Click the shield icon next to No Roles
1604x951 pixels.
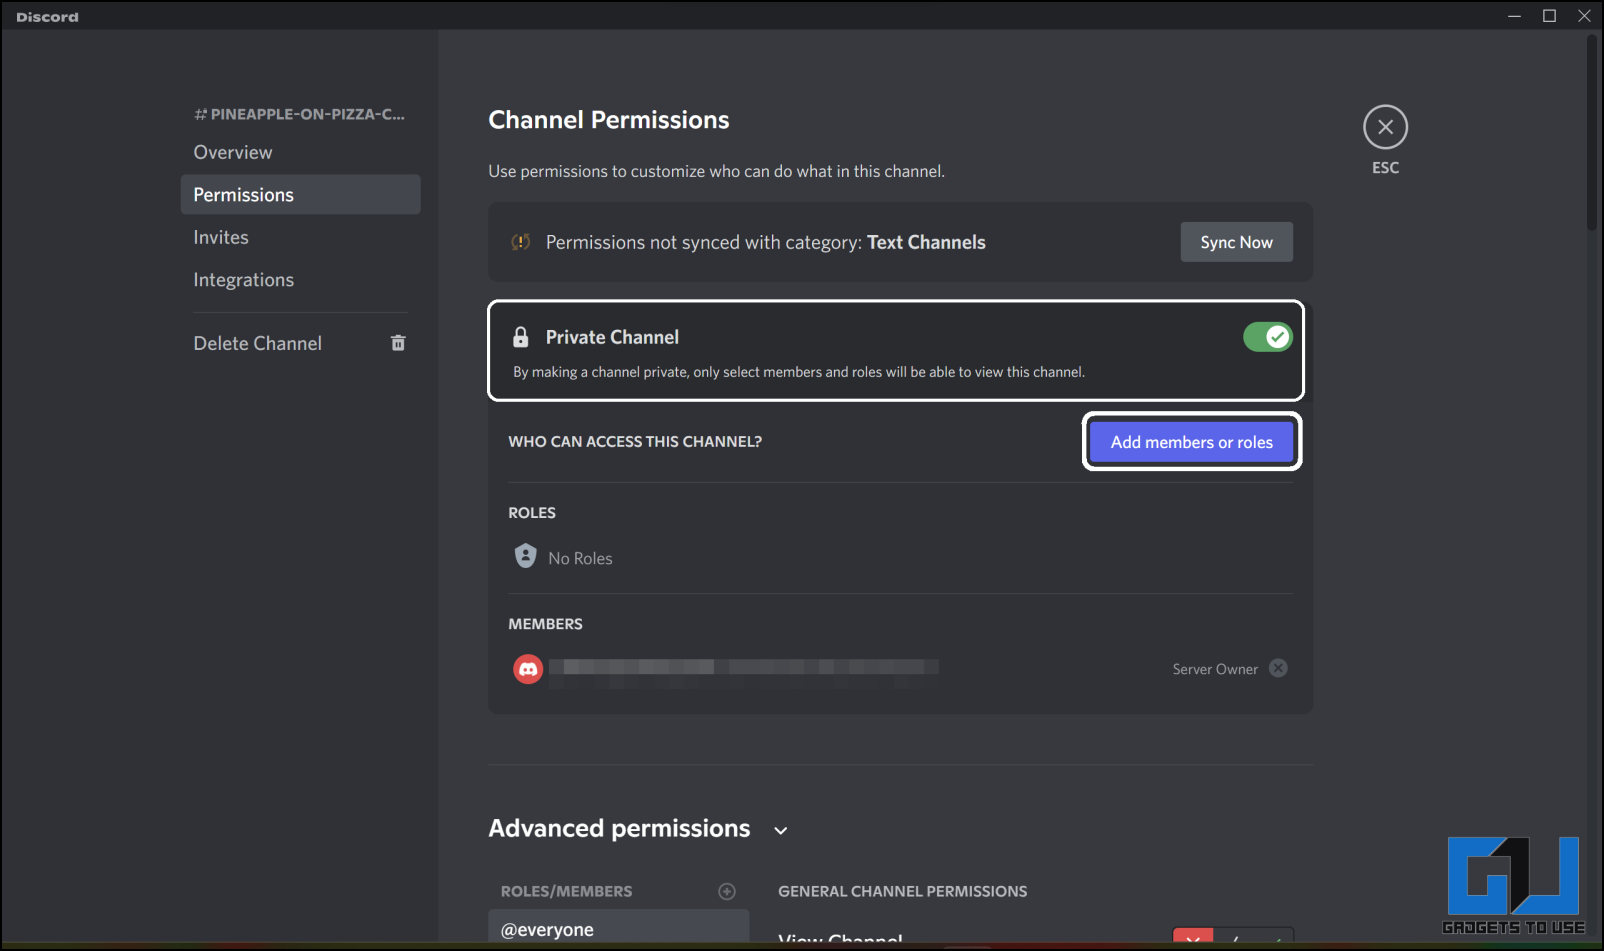(525, 556)
